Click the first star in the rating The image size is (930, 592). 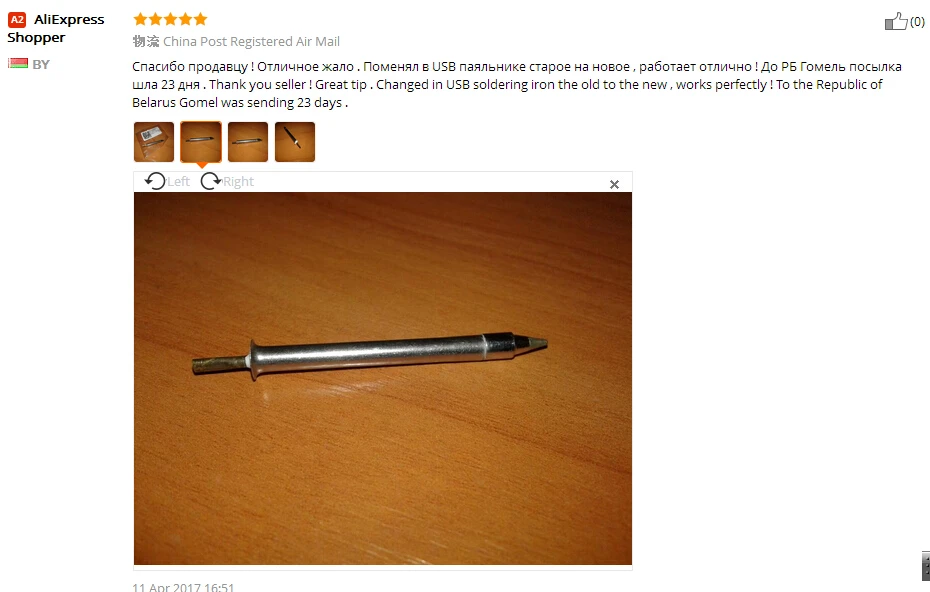tap(140, 20)
